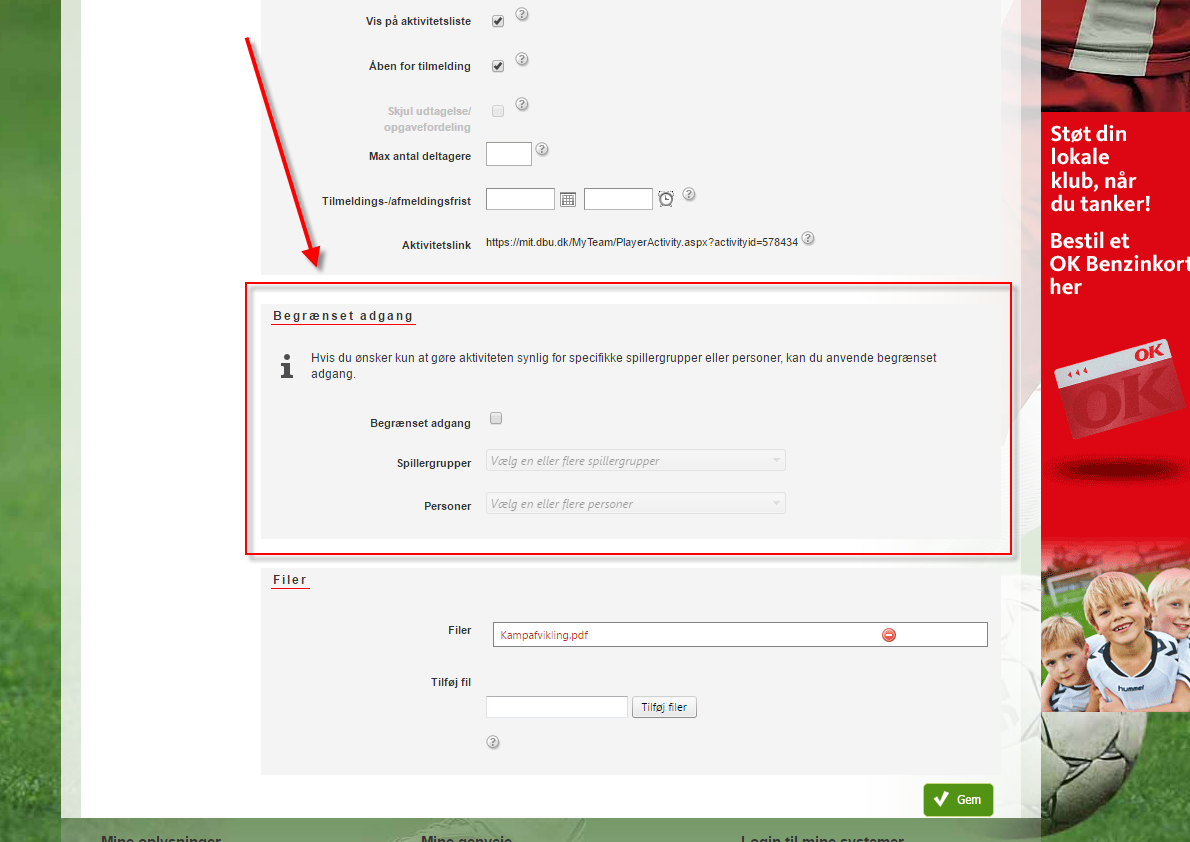
Task: Enable the Begrænset adgang checkbox
Action: [x=496, y=419]
